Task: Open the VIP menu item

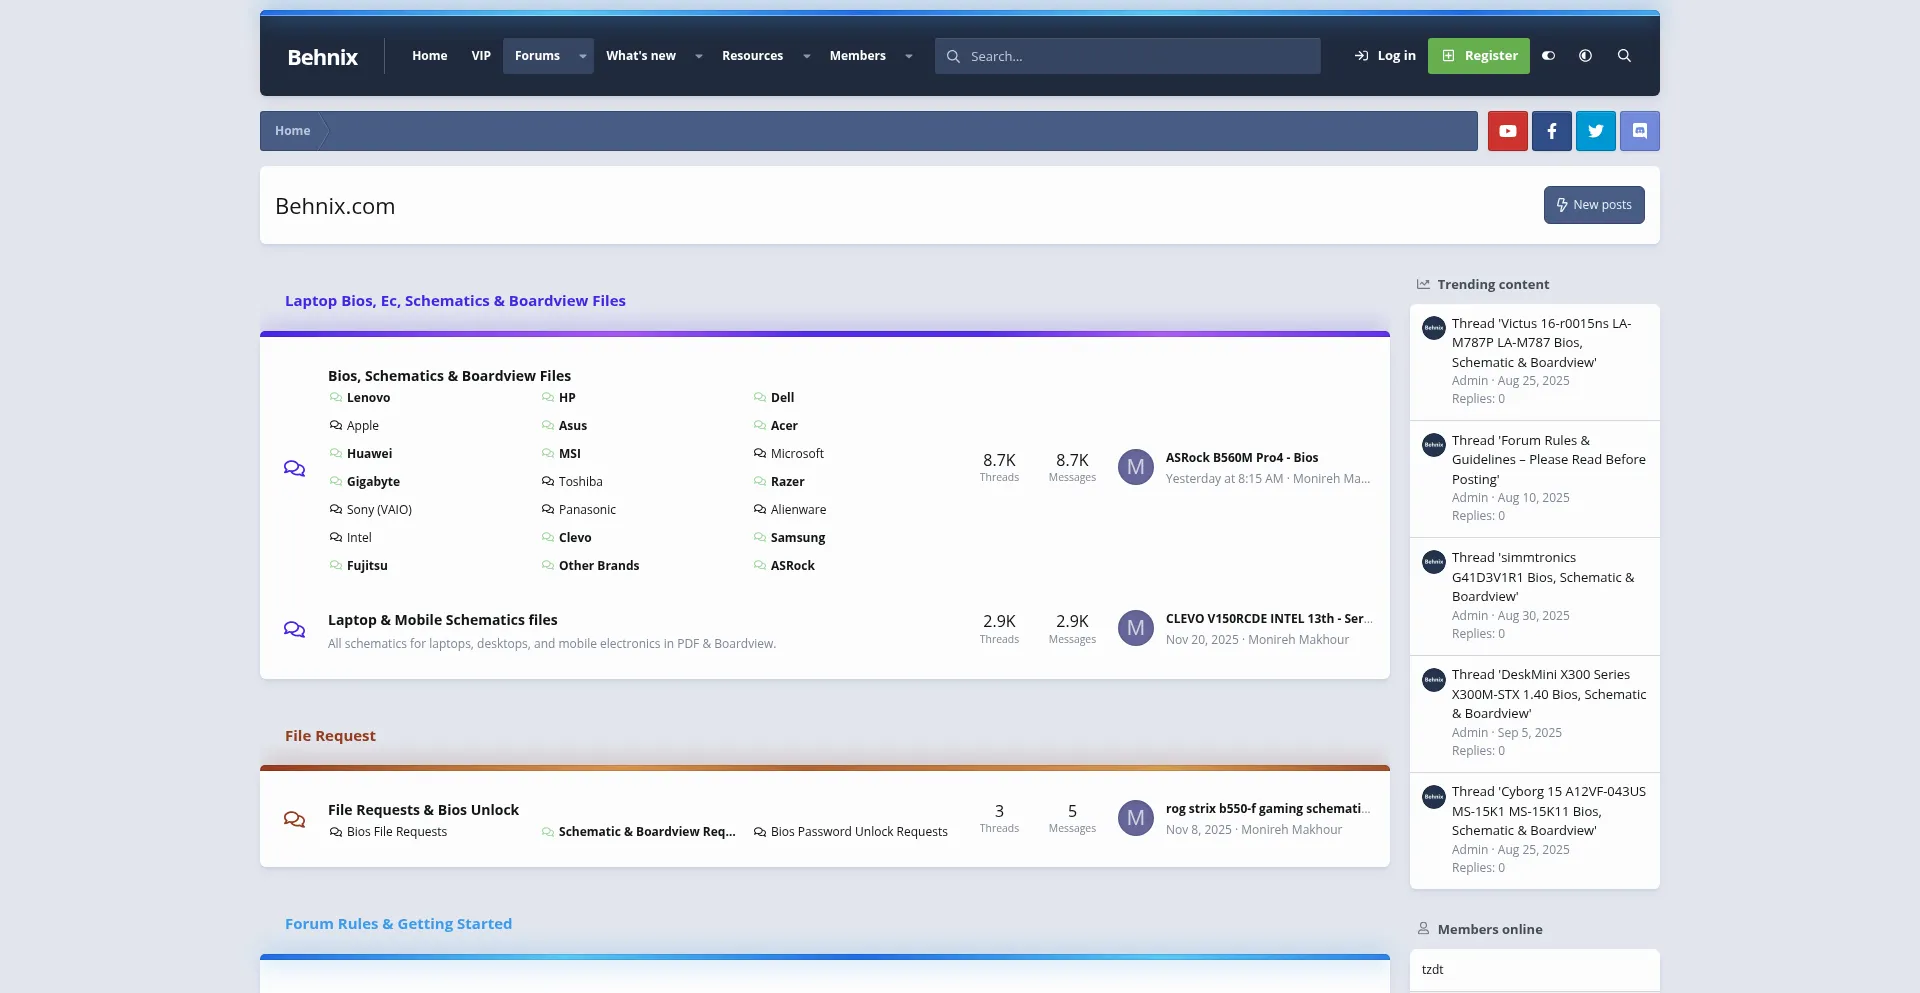Action: pos(481,56)
